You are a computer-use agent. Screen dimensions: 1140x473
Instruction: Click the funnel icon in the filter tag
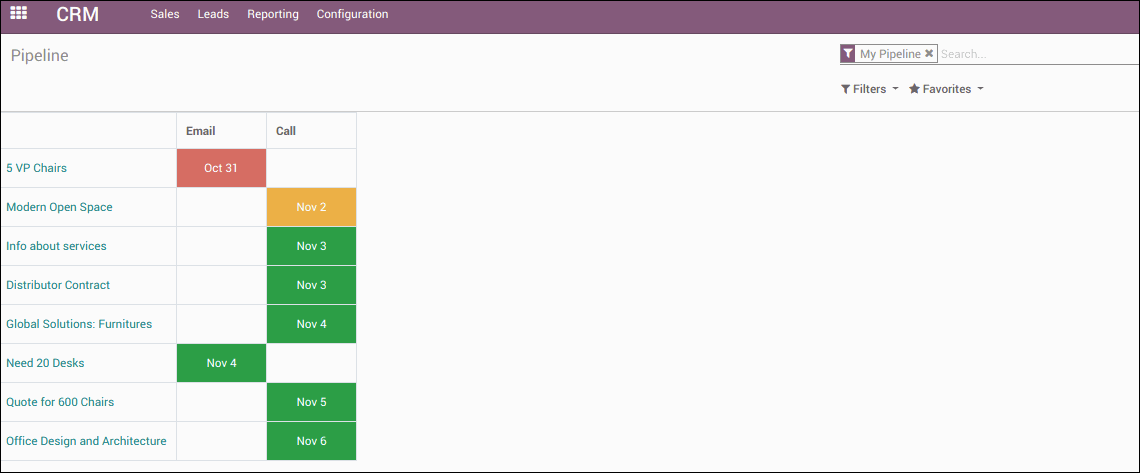(848, 54)
